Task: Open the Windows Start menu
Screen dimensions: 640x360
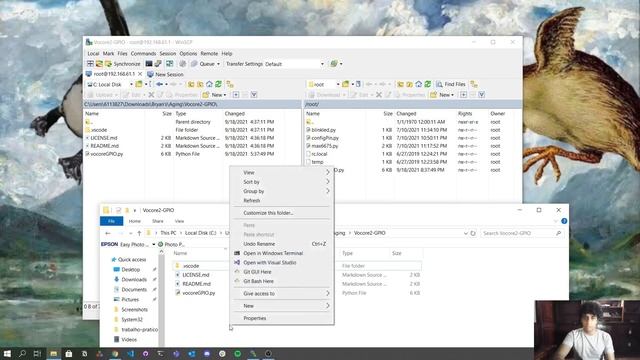Action: 7,354
